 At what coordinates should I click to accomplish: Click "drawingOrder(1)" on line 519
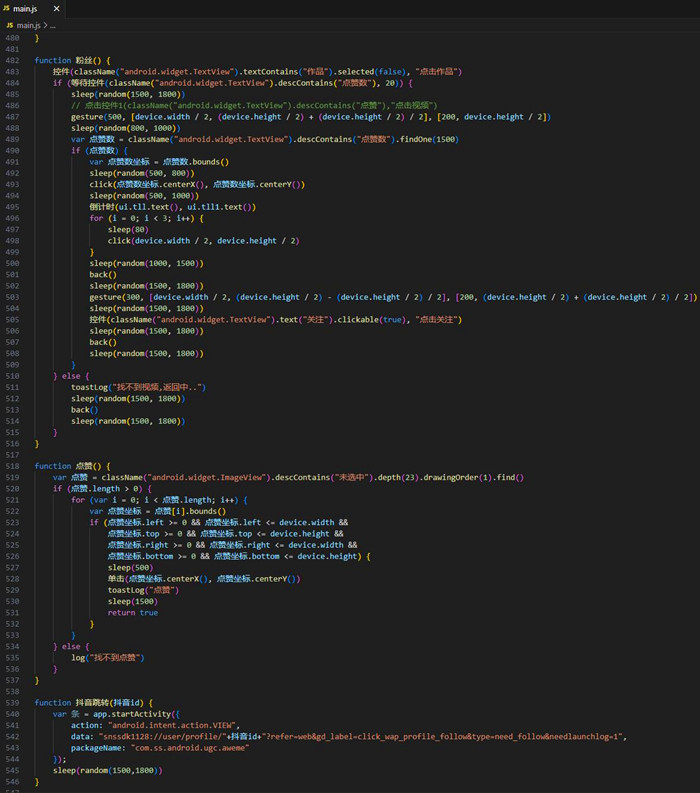click(x=457, y=477)
